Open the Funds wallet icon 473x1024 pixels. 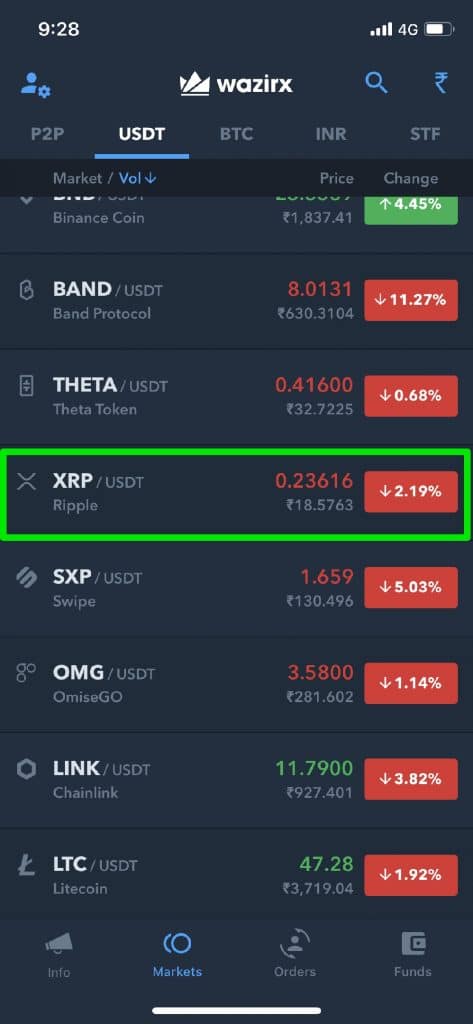point(413,944)
